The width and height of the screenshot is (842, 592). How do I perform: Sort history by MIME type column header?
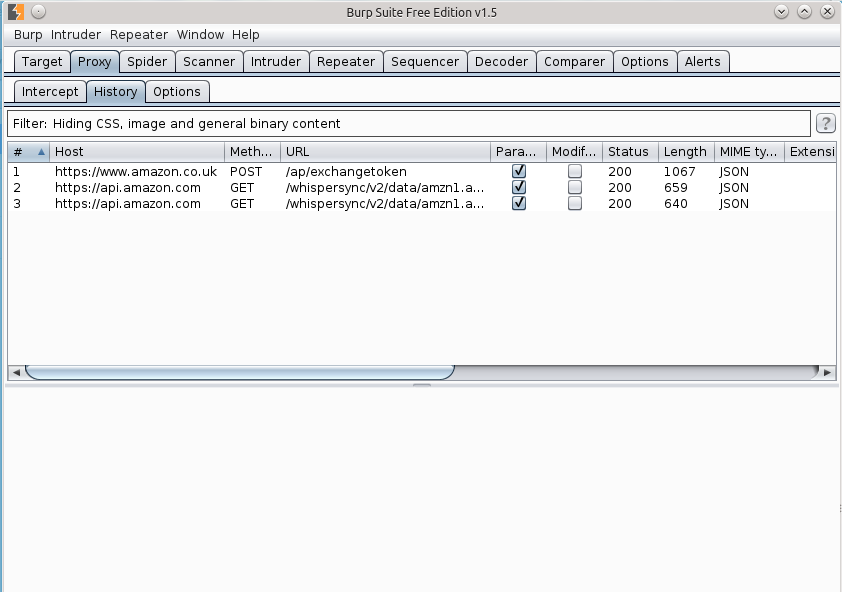(x=749, y=152)
